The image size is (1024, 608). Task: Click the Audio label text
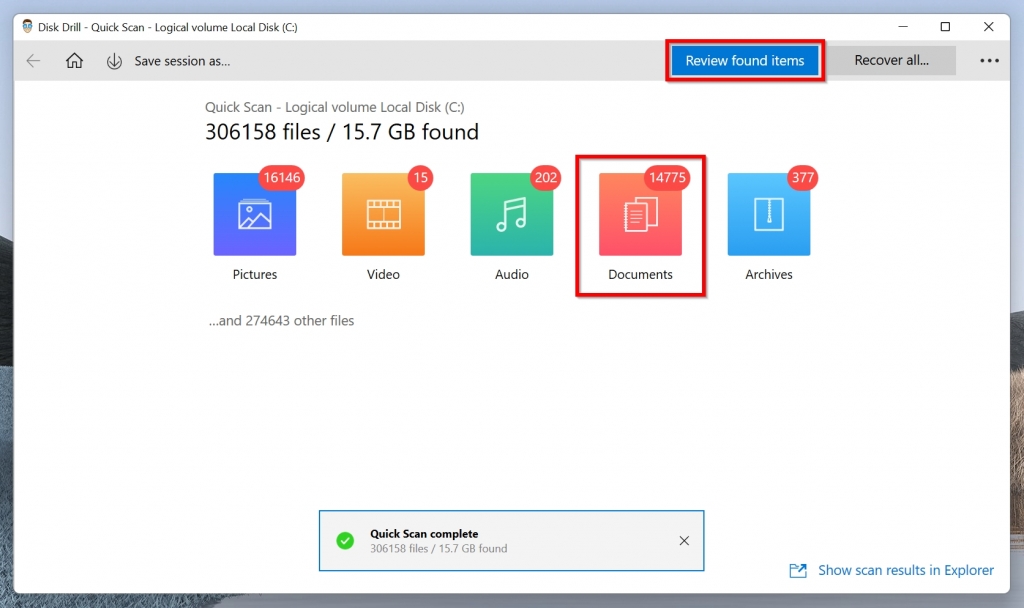point(512,274)
